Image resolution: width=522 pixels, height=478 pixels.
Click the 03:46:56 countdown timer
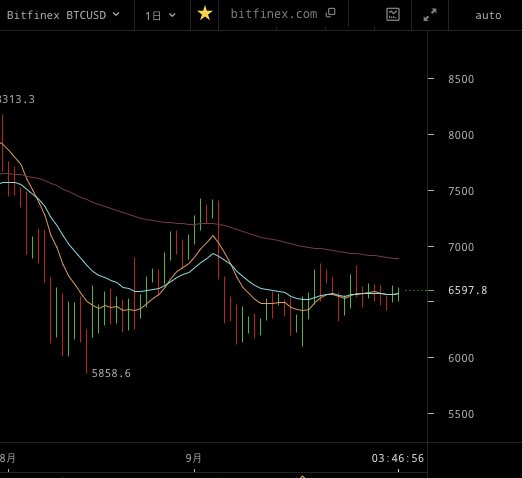pyautogui.click(x=398, y=458)
